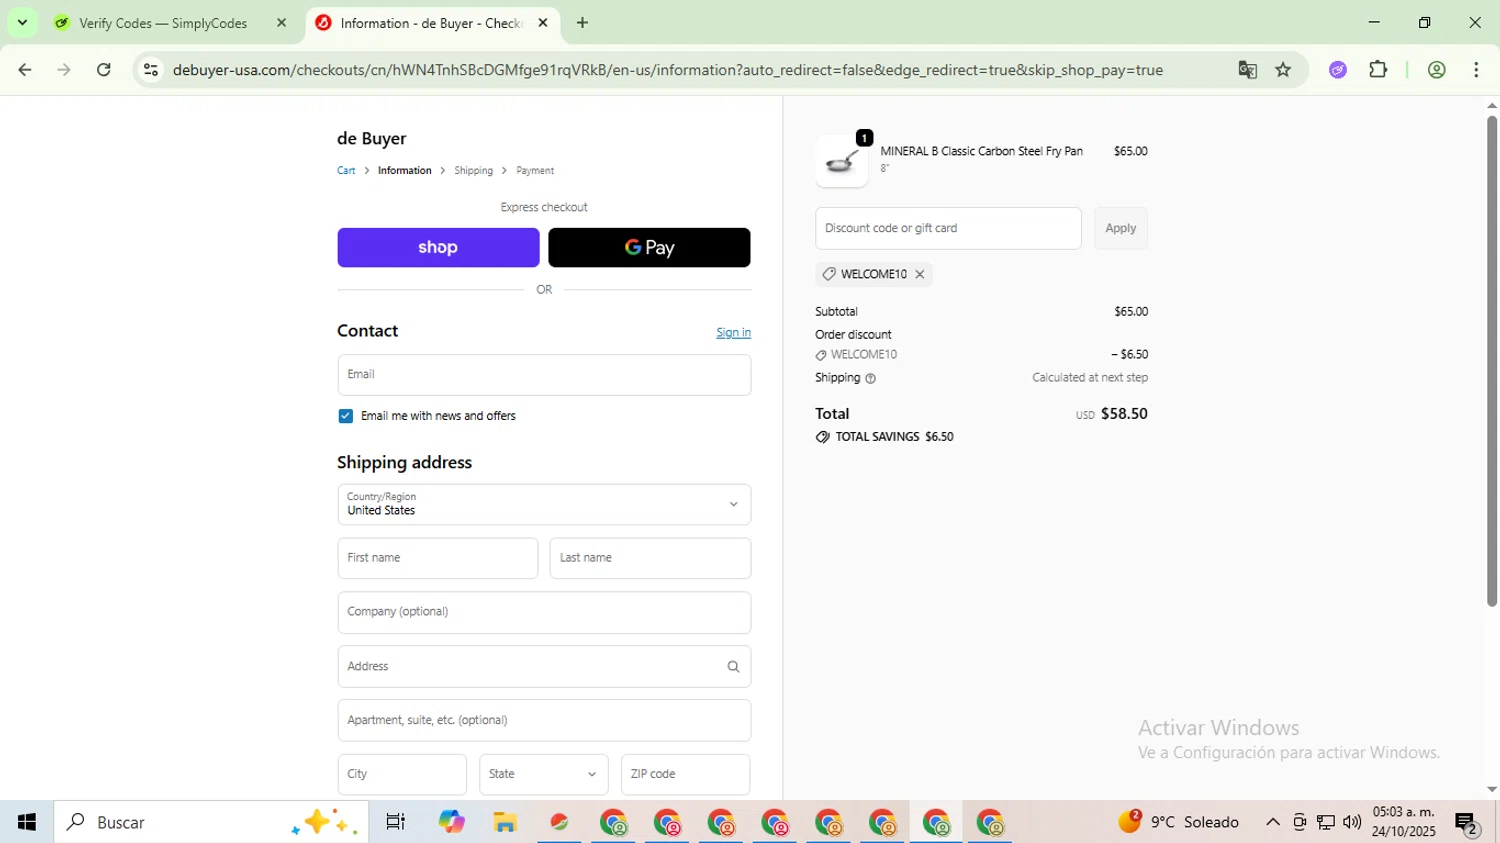Click the Apply discount button
The image size is (1500, 843).
tap(1121, 229)
